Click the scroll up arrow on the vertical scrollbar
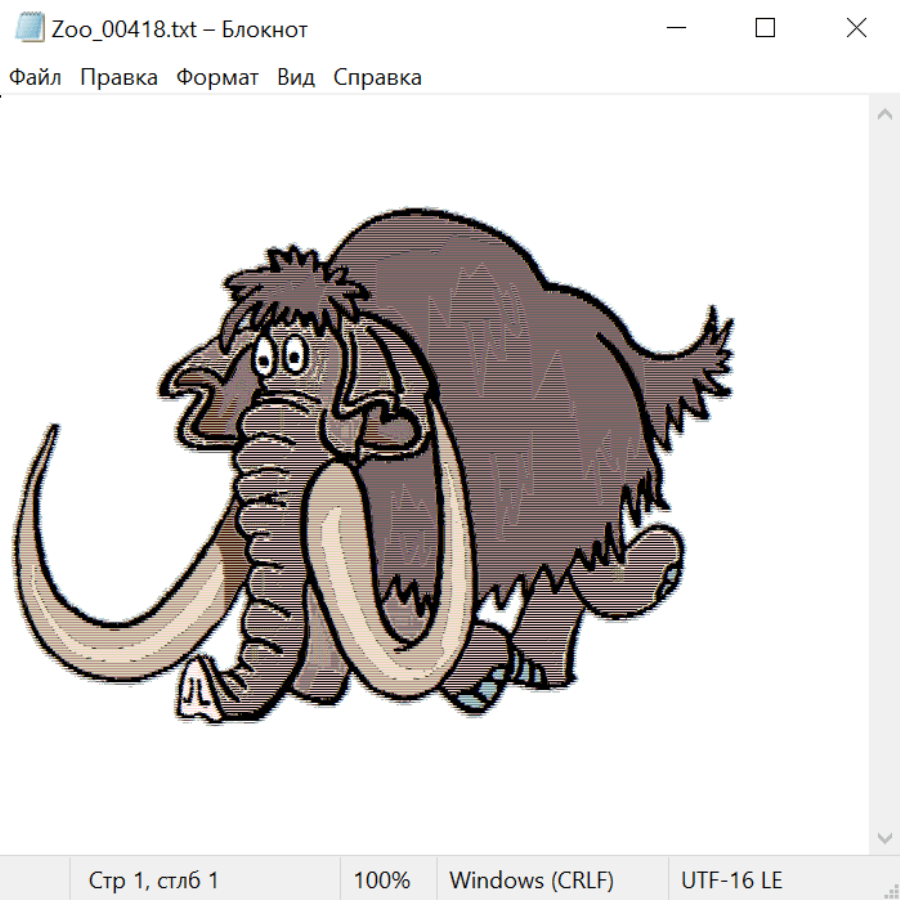Screen dimensions: 900x900 pos(884,115)
